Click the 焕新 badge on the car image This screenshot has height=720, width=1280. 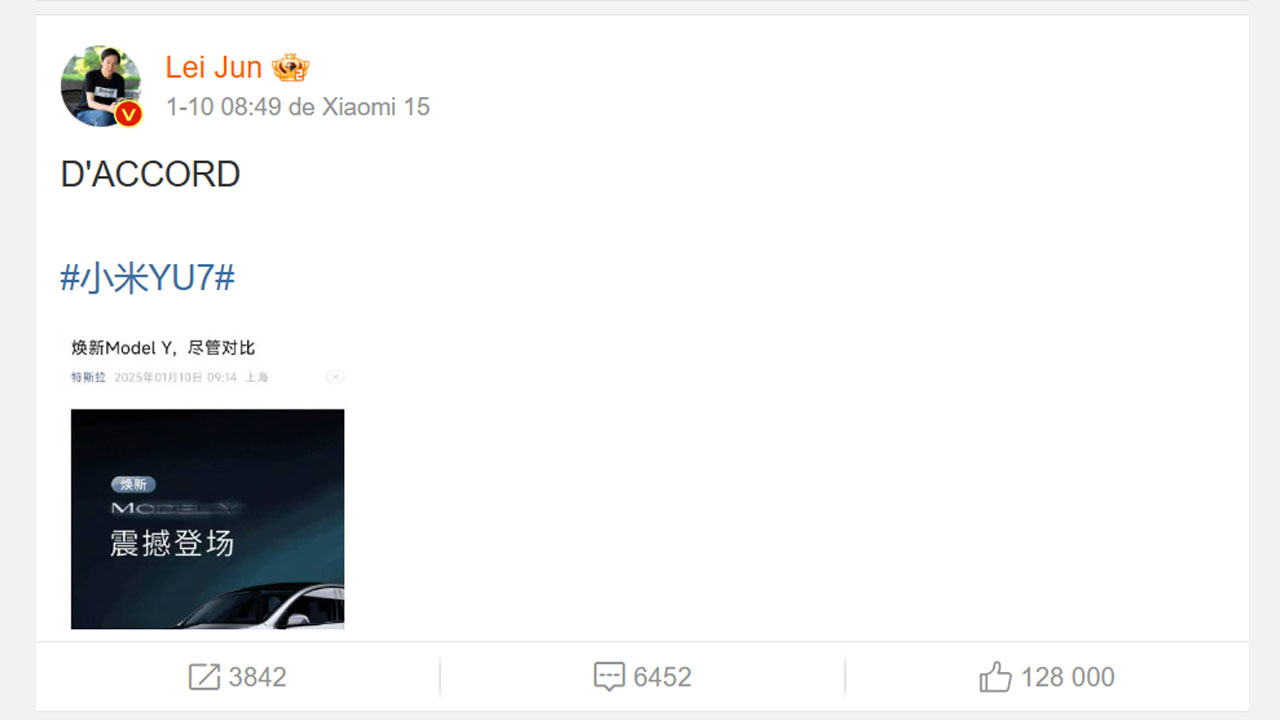[x=133, y=484]
